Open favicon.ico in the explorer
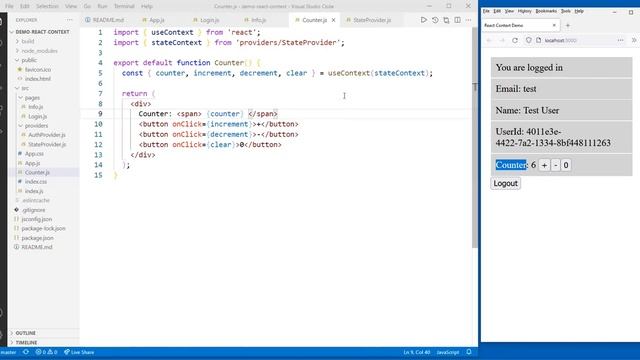The height and width of the screenshot is (360, 640). click(38, 69)
